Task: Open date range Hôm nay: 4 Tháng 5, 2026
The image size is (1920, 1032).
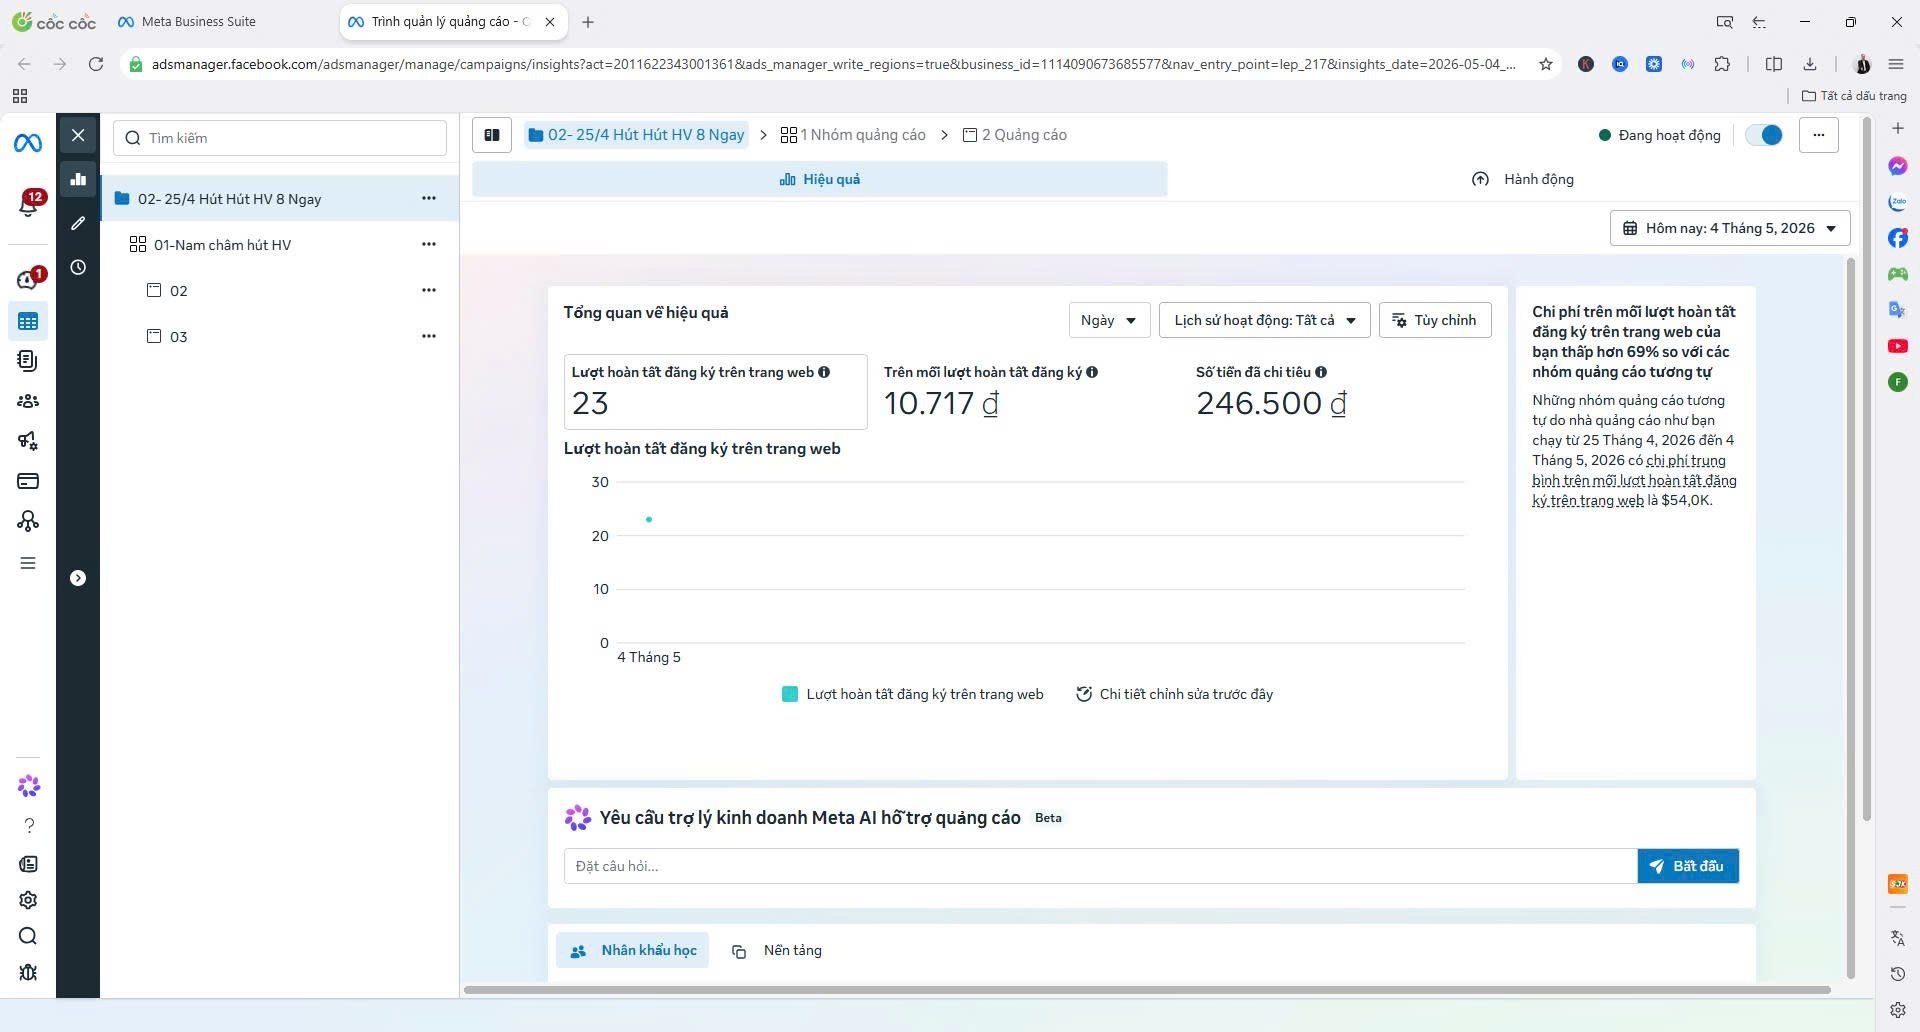Action: pos(1730,228)
